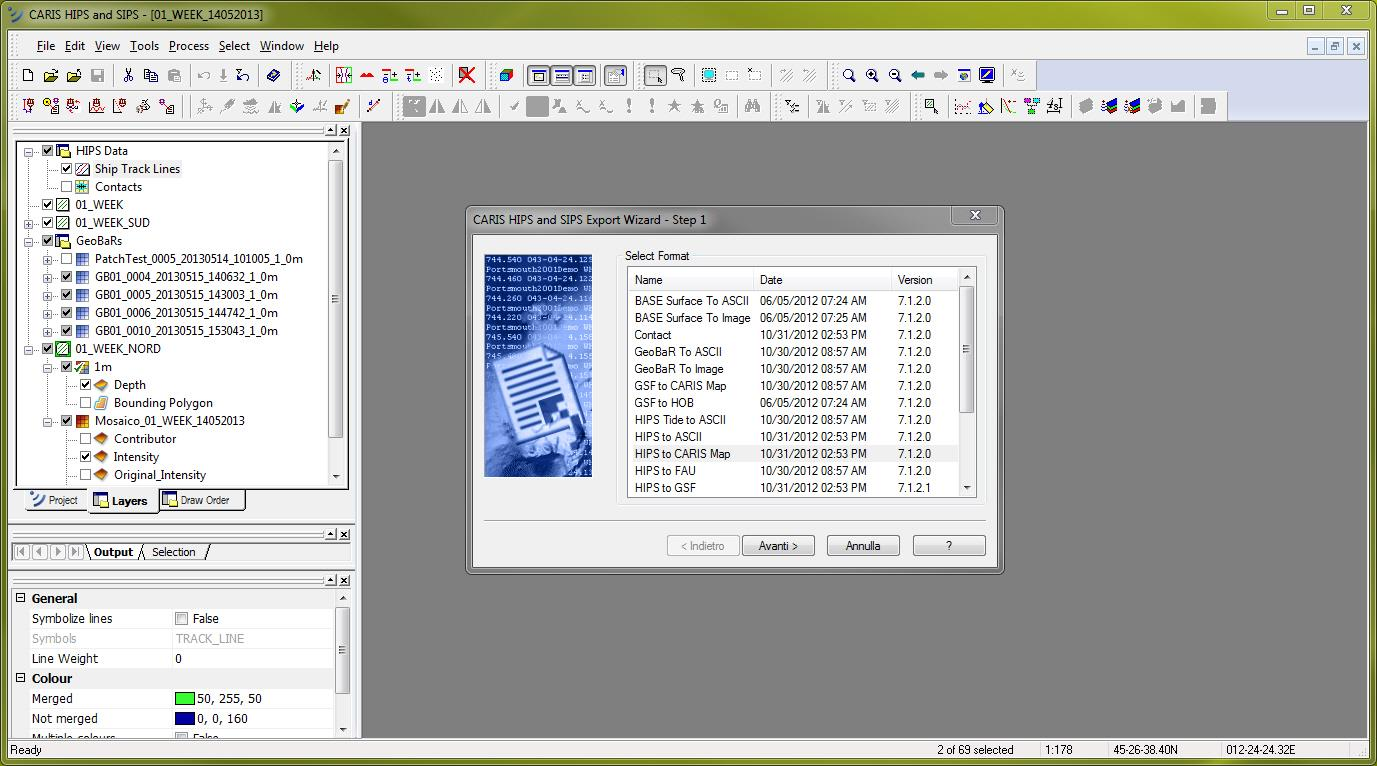
Task: Collapse the General properties section
Action: click(20, 598)
